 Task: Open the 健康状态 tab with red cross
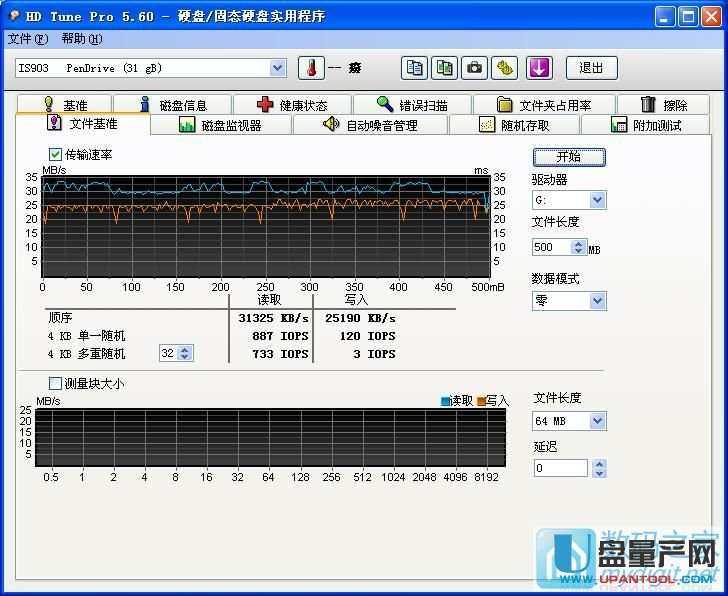point(292,105)
